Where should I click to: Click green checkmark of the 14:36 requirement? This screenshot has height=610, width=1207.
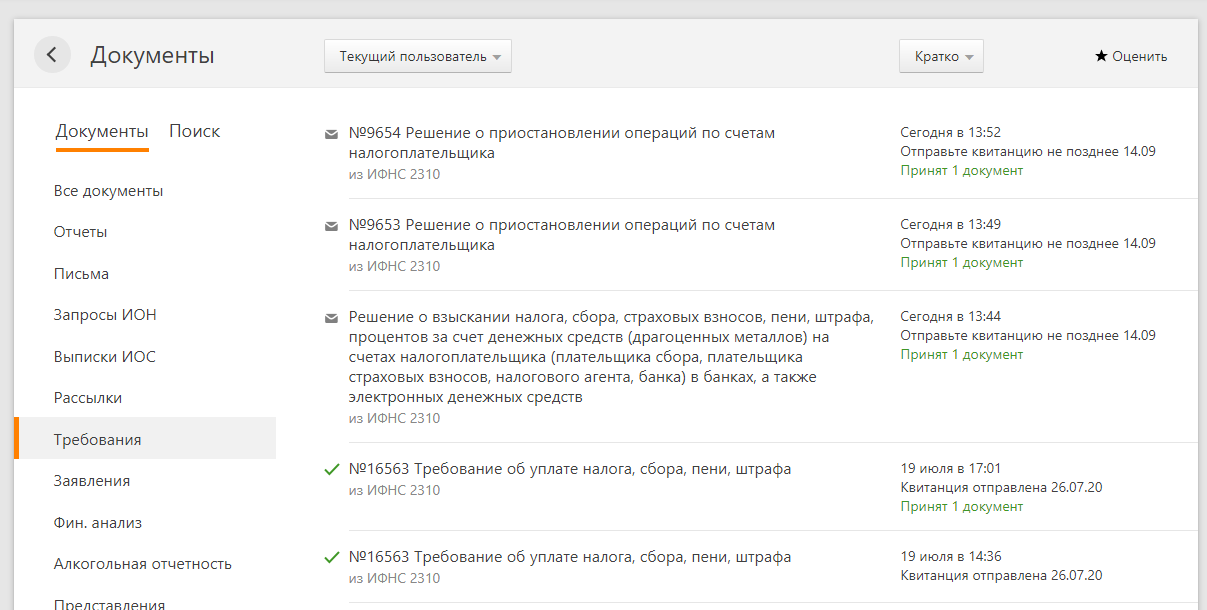pos(332,557)
